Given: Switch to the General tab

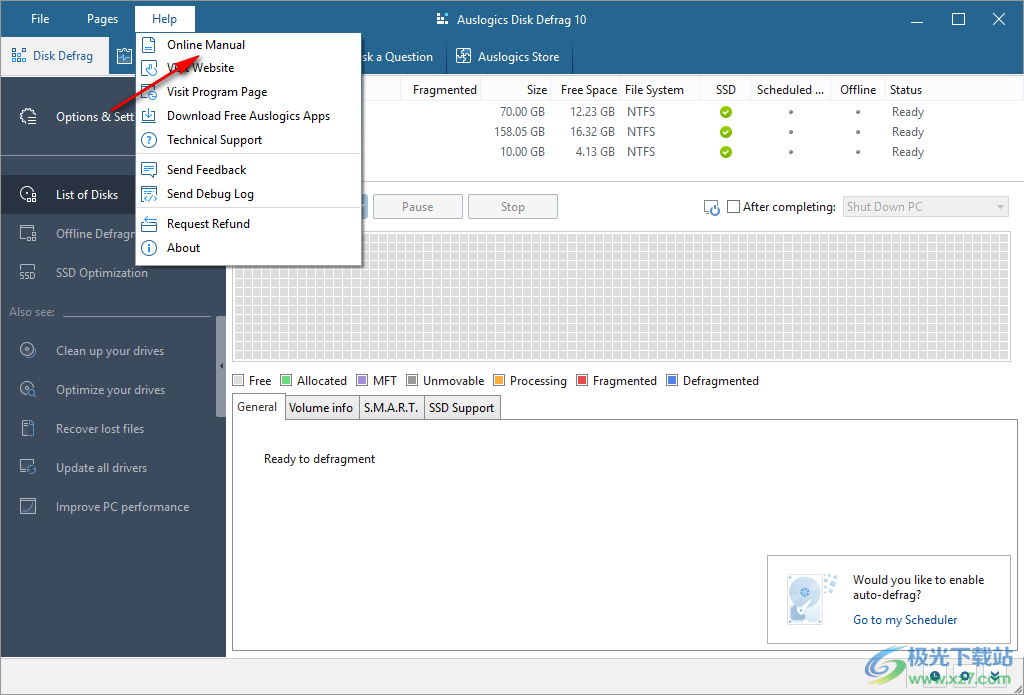Looking at the screenshot, I should click(x=257, y=407).
